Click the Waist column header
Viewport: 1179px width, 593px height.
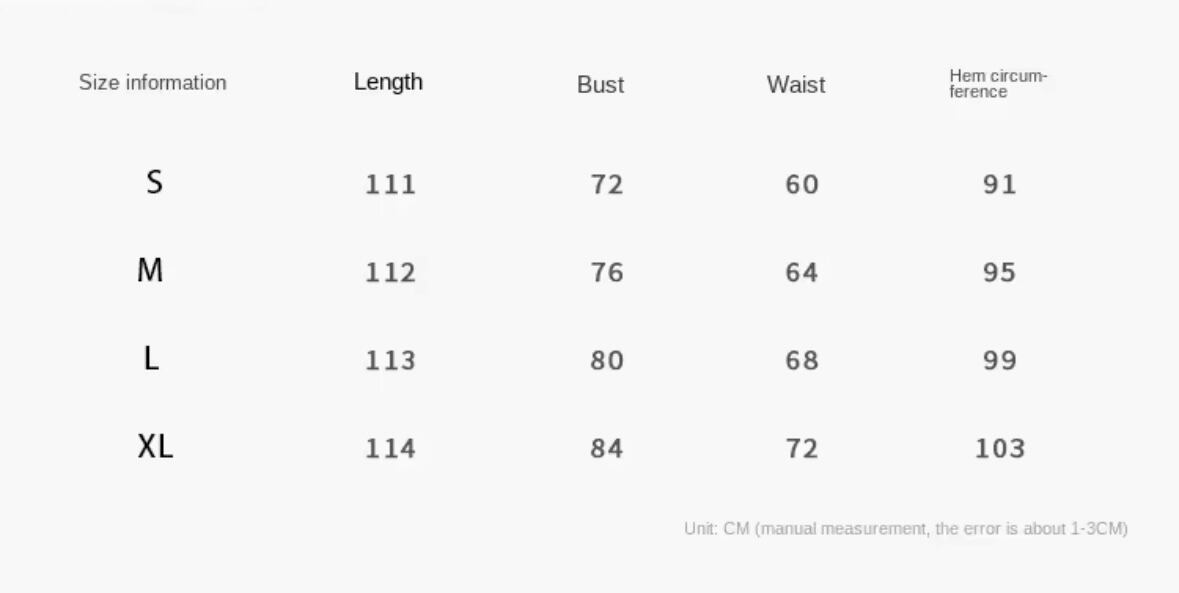point(796,85)
